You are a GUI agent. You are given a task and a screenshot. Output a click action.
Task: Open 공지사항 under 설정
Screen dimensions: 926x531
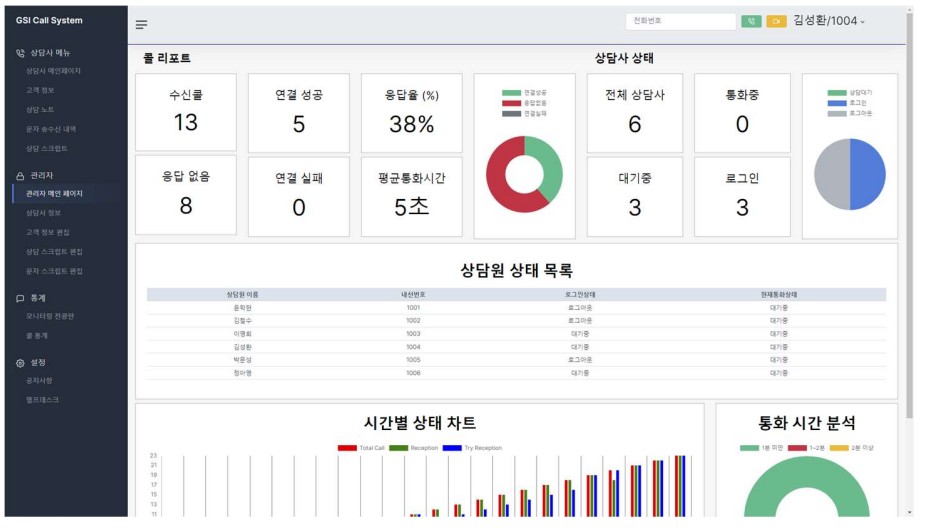pyautogui.click(x=39, y=381)
